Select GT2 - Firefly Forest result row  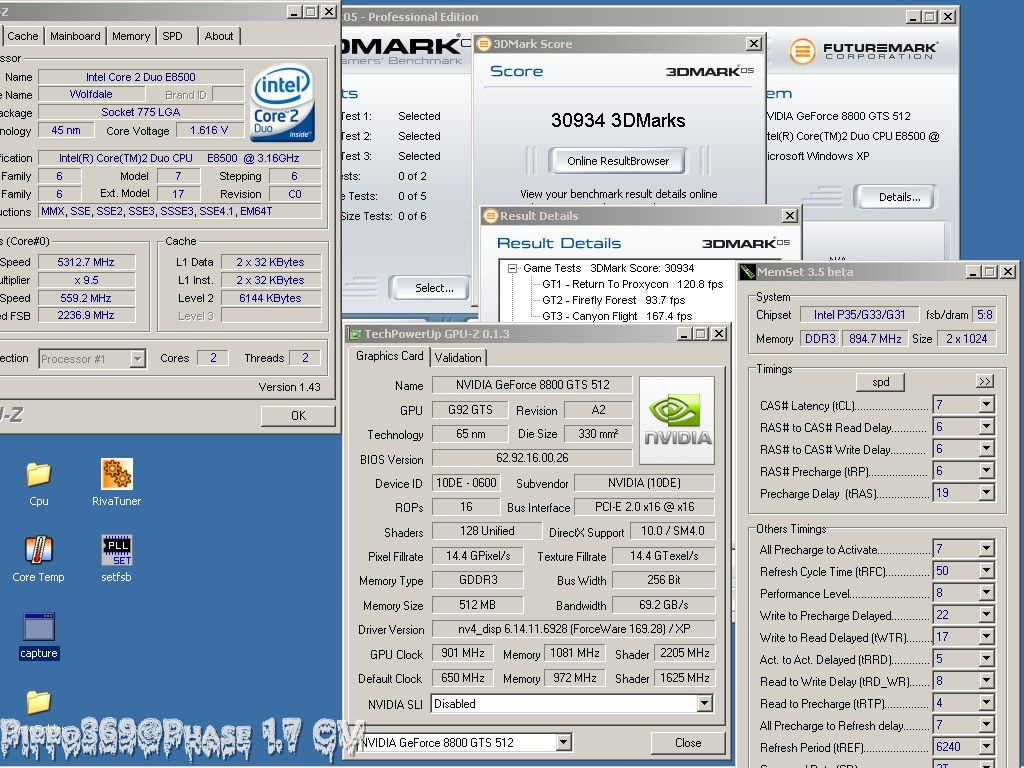(x=613, y=300)
